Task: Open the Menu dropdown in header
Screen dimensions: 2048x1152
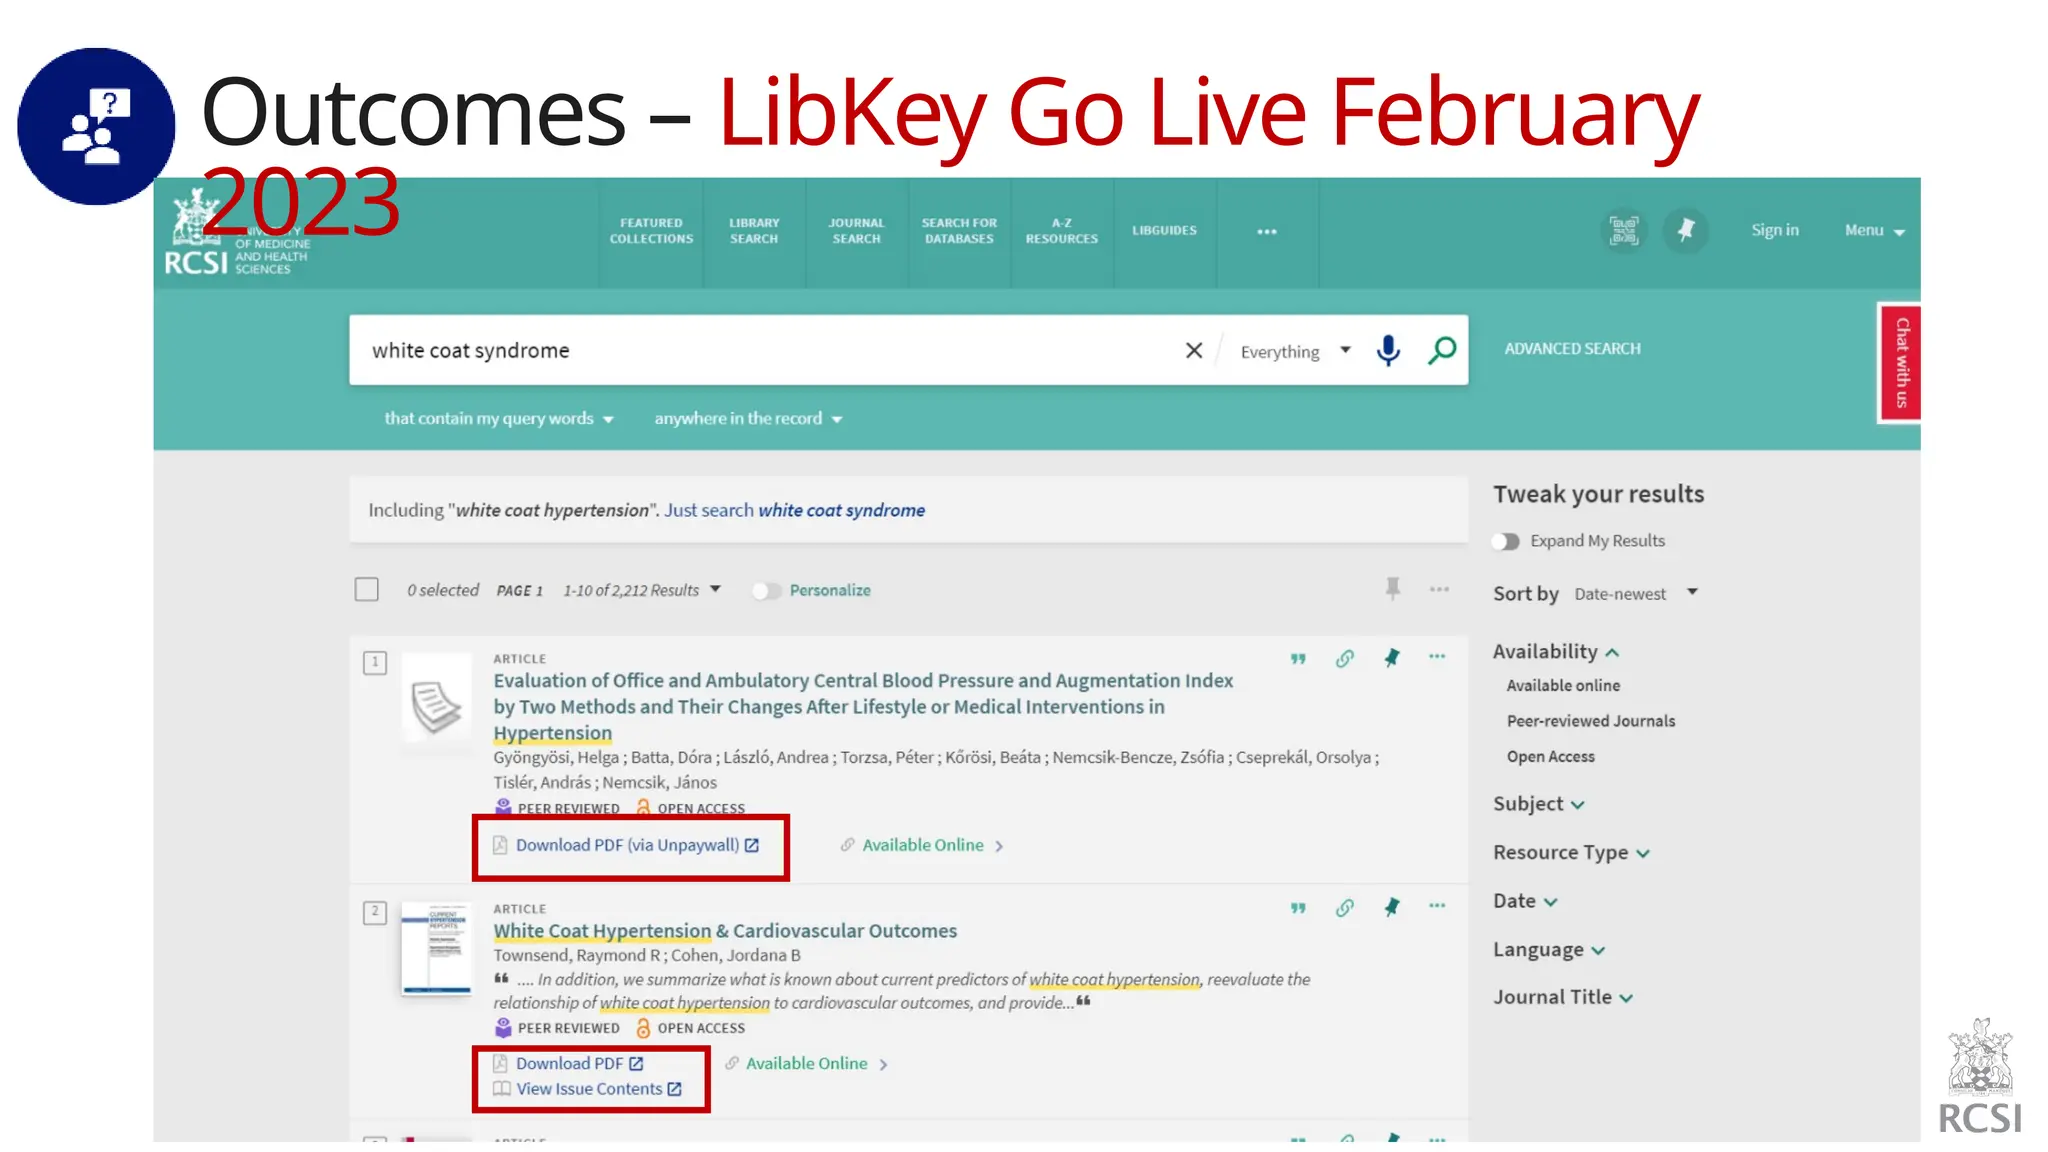Action: pyautogui.click(x=1874, y=231)
